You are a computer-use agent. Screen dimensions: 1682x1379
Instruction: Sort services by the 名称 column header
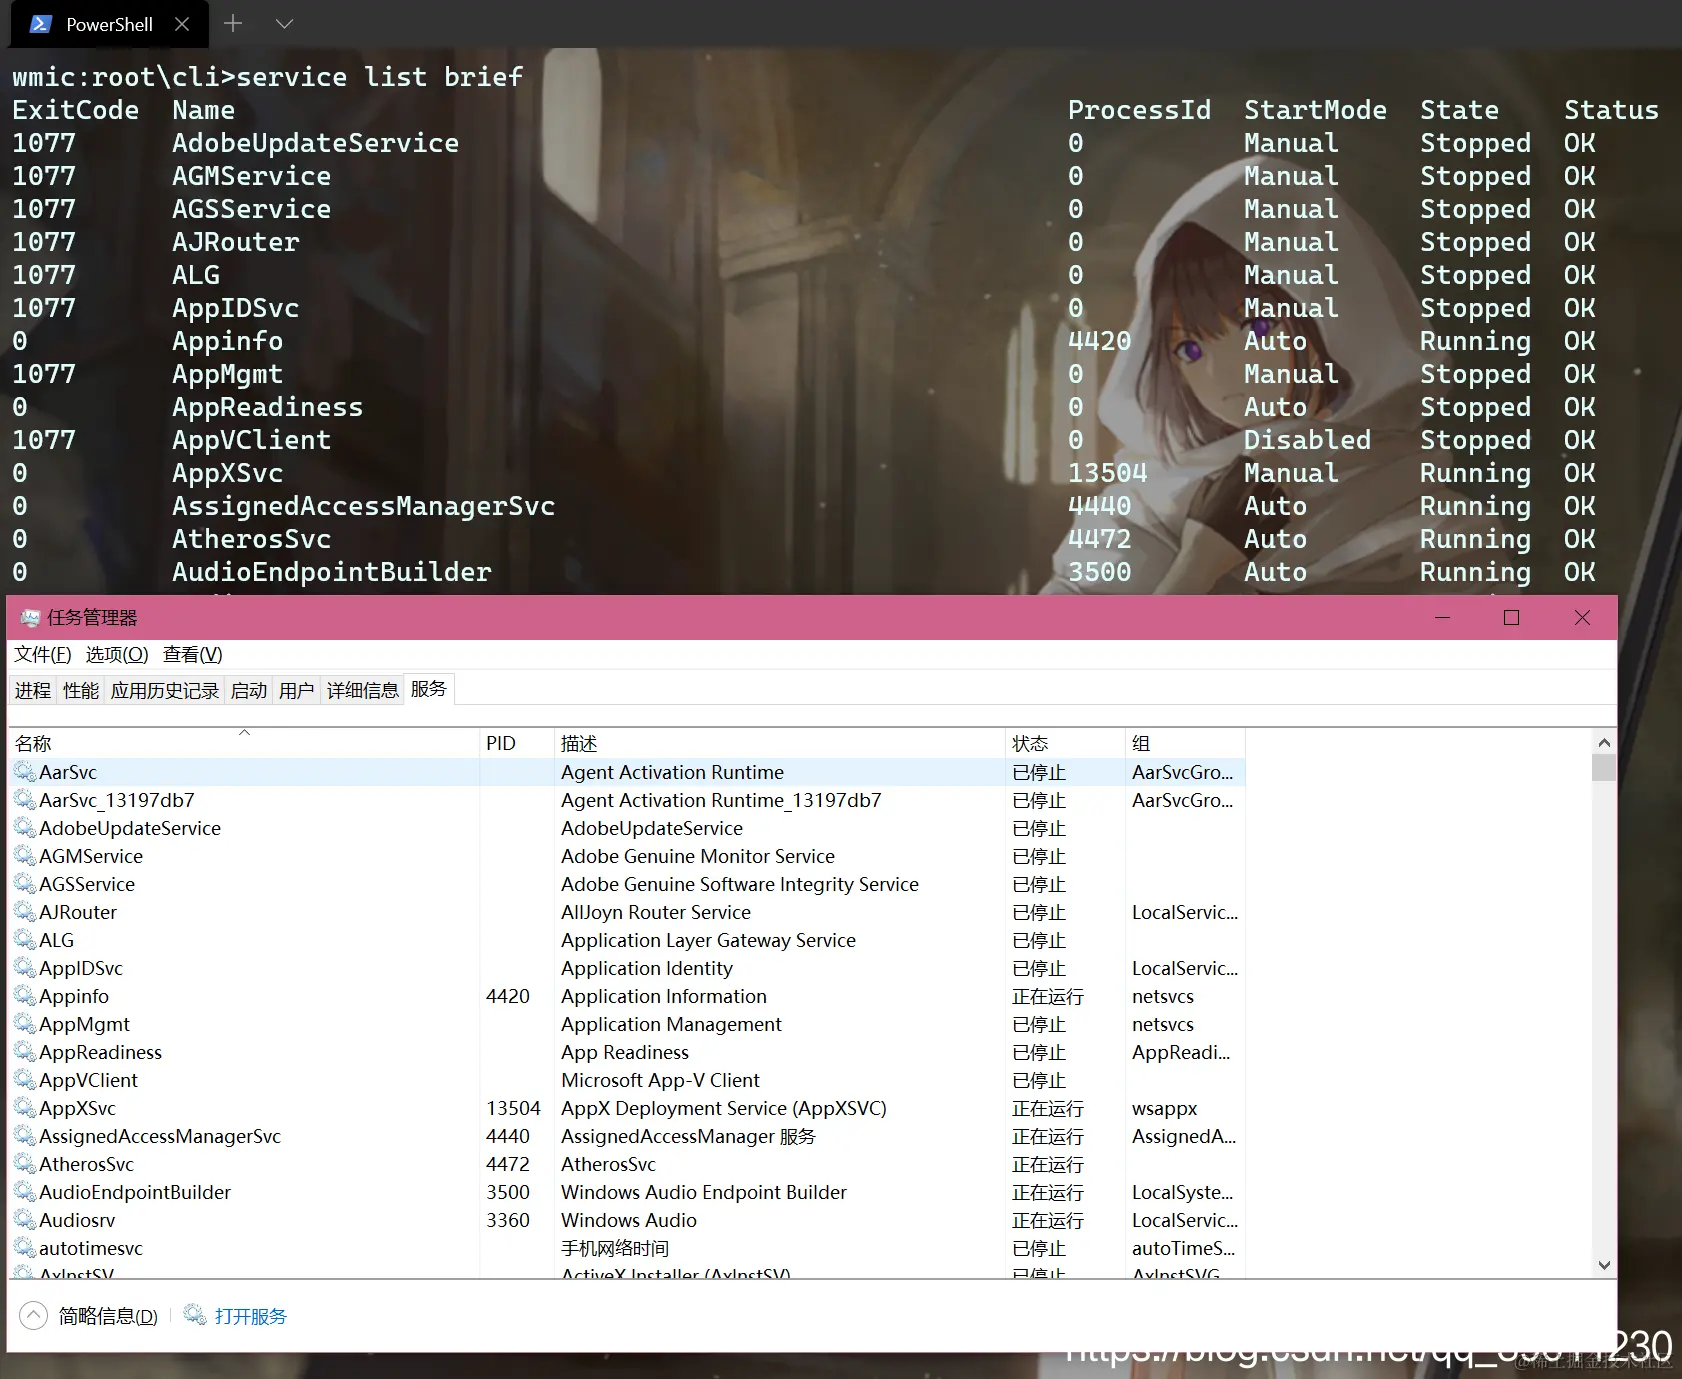(x=244, y=743)
